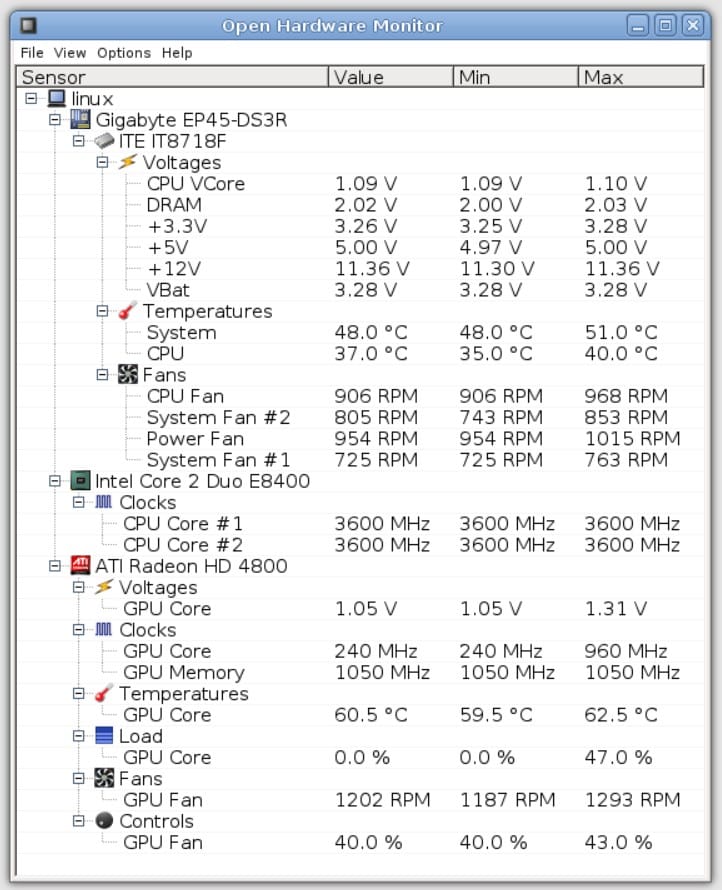Image resolution: width=722 pixels, height=890 pixels.
Task: Click the blue Load icon
Action: pos(104,736)
